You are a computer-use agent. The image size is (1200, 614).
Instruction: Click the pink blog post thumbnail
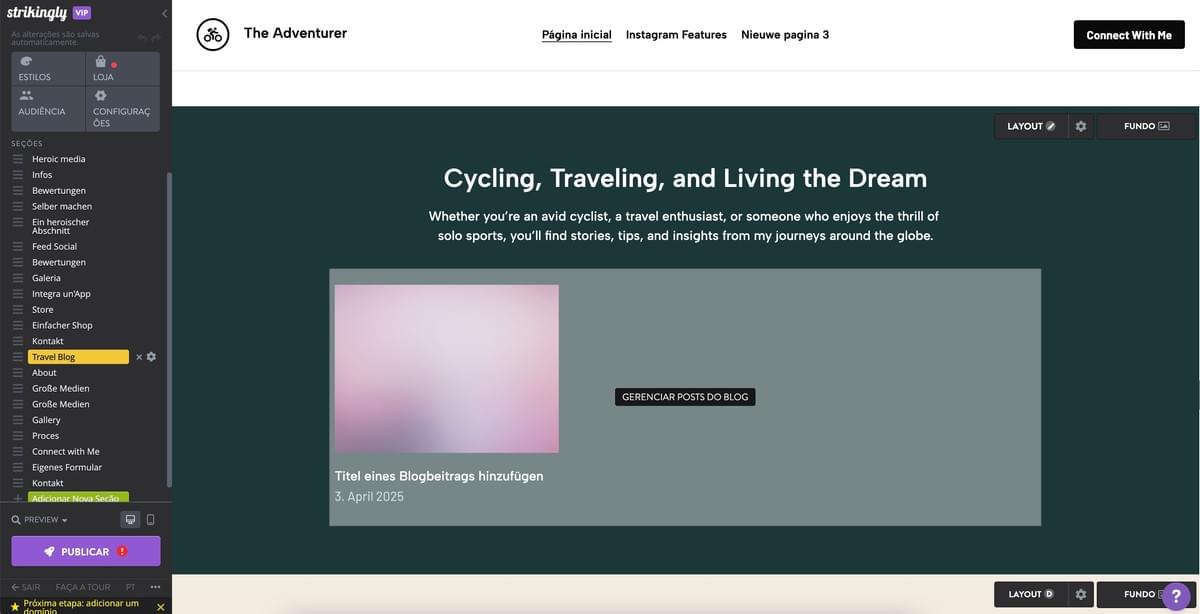(x=447, y=369)
